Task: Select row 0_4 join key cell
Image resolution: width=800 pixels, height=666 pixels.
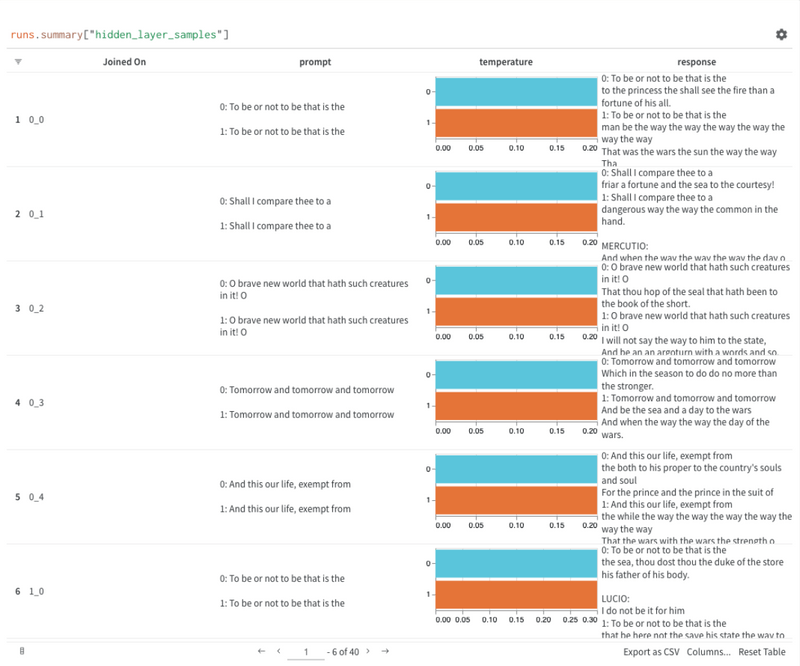Action: click(x=36, y=498)
